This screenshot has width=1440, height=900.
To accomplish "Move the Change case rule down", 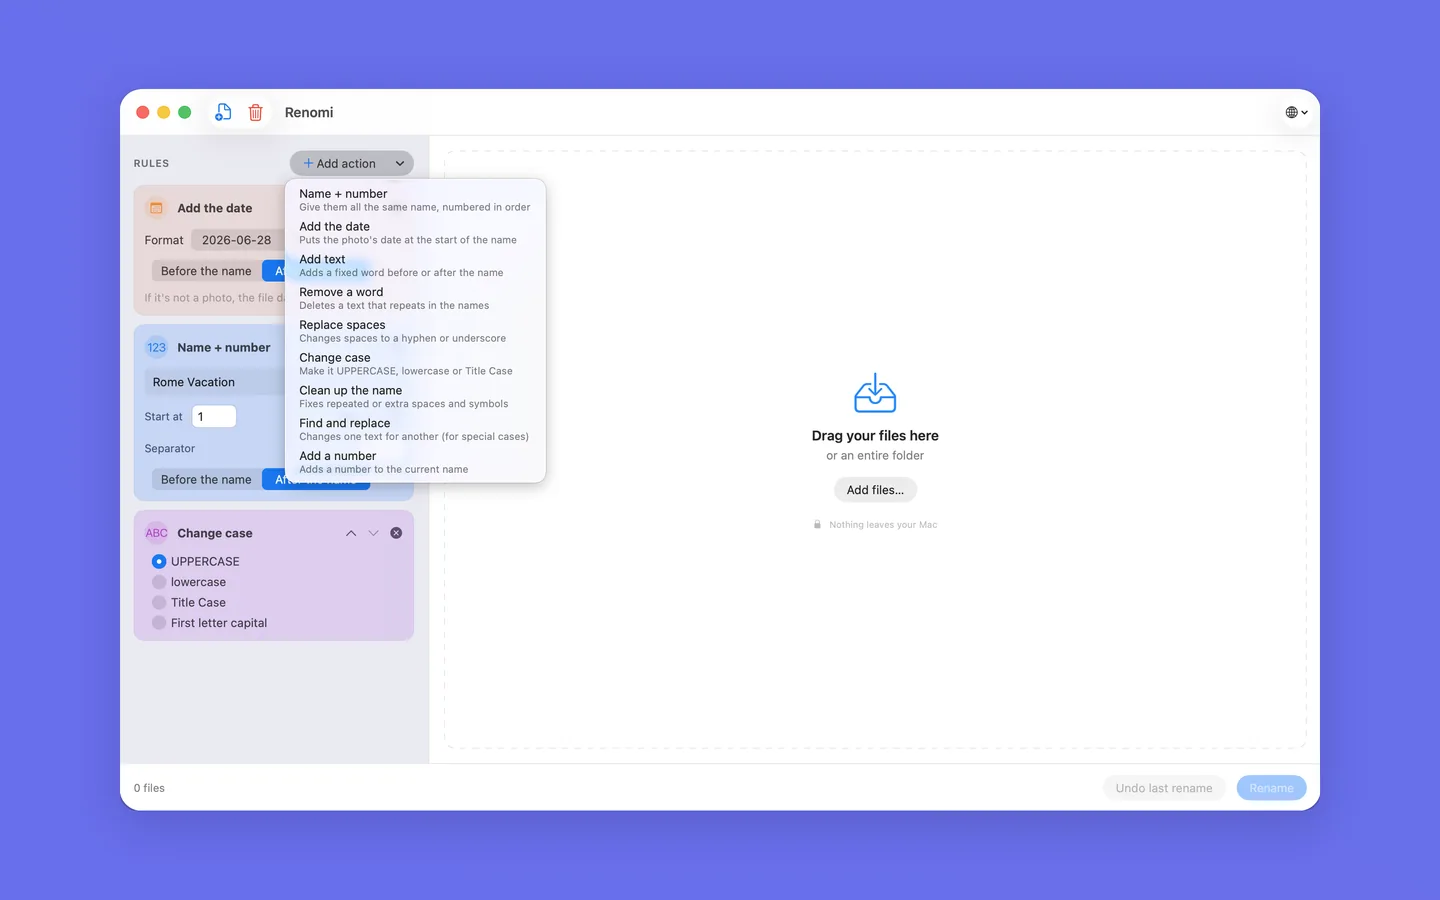I will coord(373,533).
